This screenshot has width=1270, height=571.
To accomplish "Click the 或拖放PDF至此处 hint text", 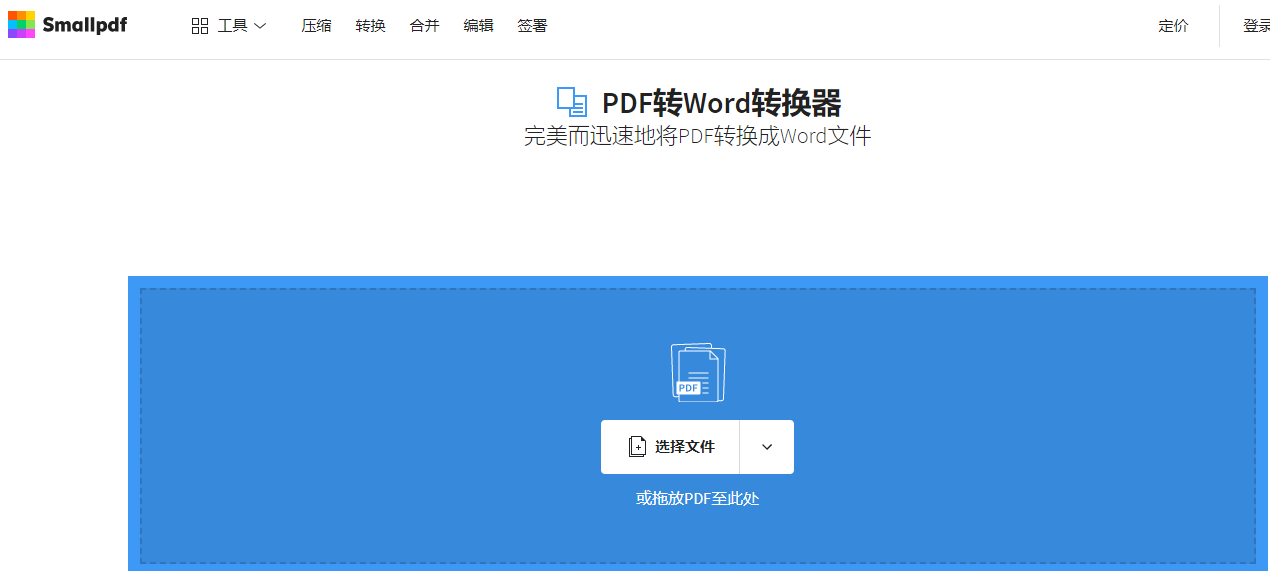I will click(697, 498).
